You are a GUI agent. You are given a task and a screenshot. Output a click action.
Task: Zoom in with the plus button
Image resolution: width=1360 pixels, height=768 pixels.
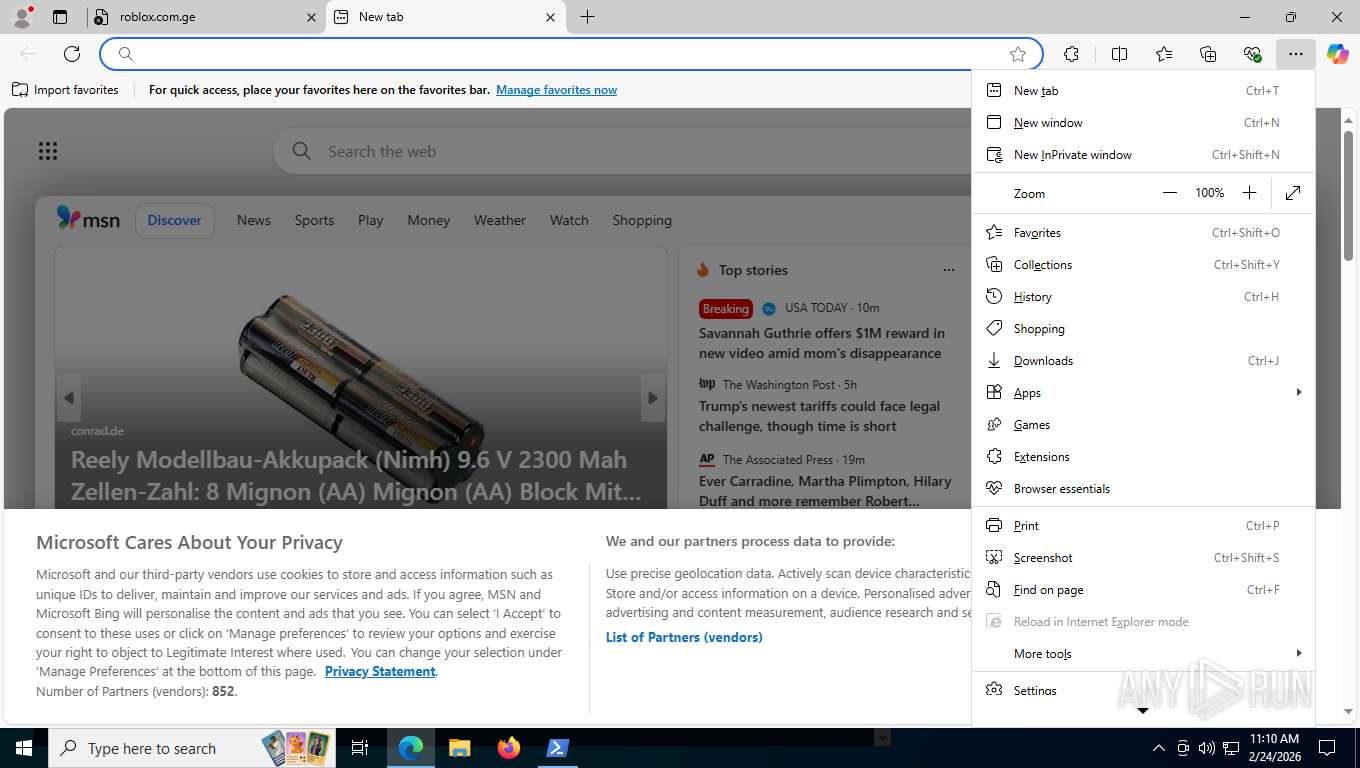click(1249, 193)
